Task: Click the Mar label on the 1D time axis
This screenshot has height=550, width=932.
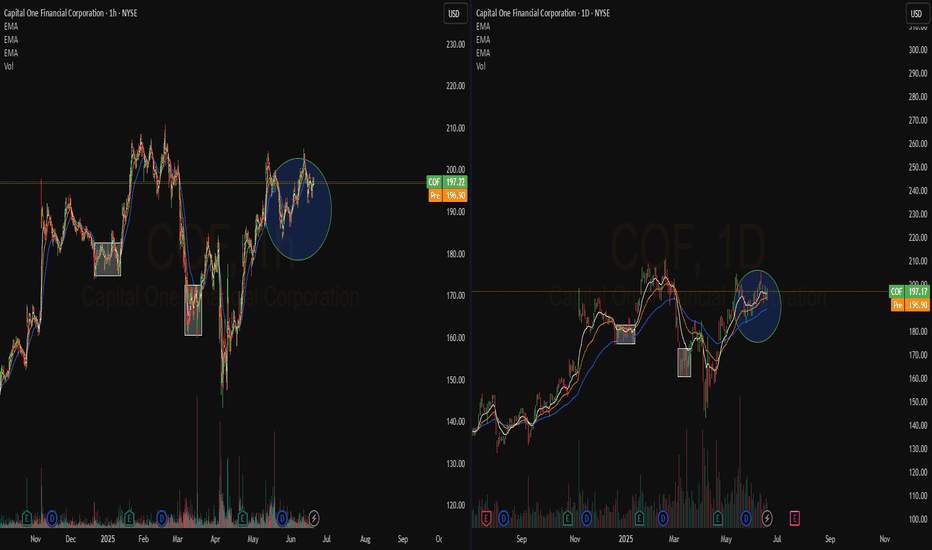Action: coord(673,539)
